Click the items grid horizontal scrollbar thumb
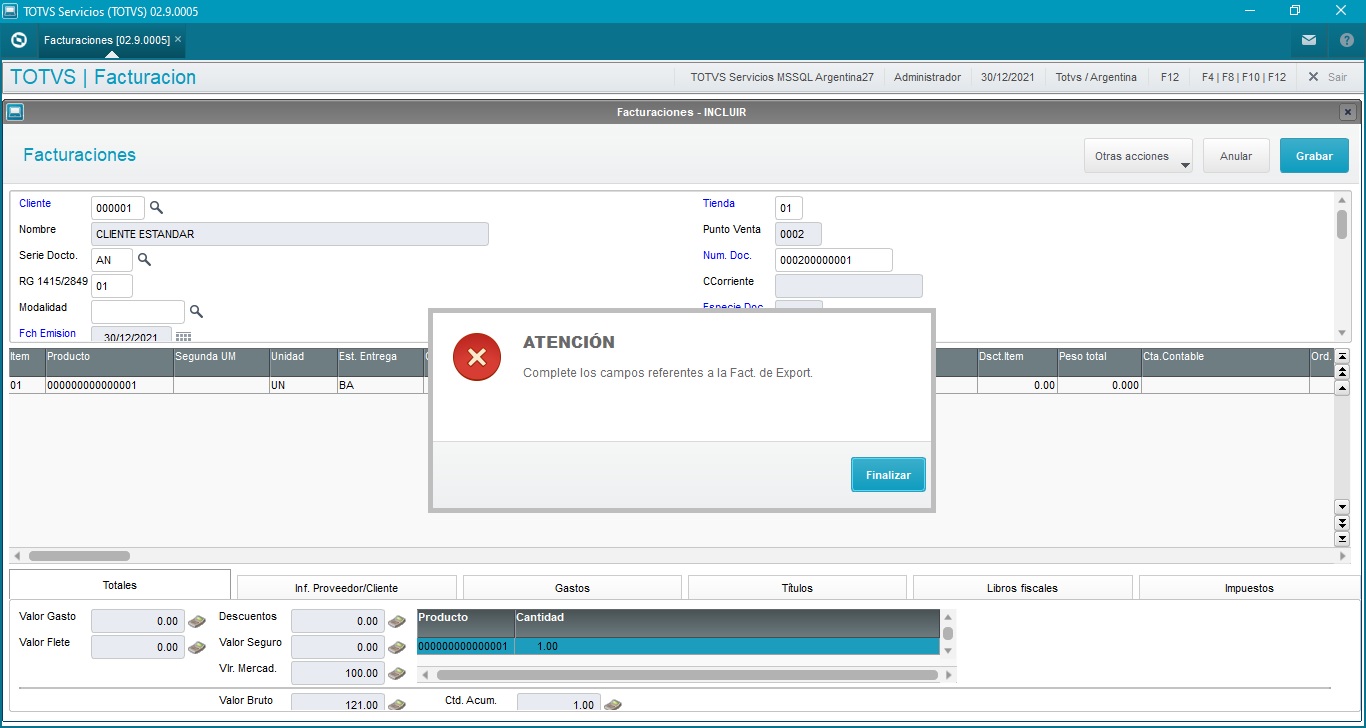 coord(79,556)
